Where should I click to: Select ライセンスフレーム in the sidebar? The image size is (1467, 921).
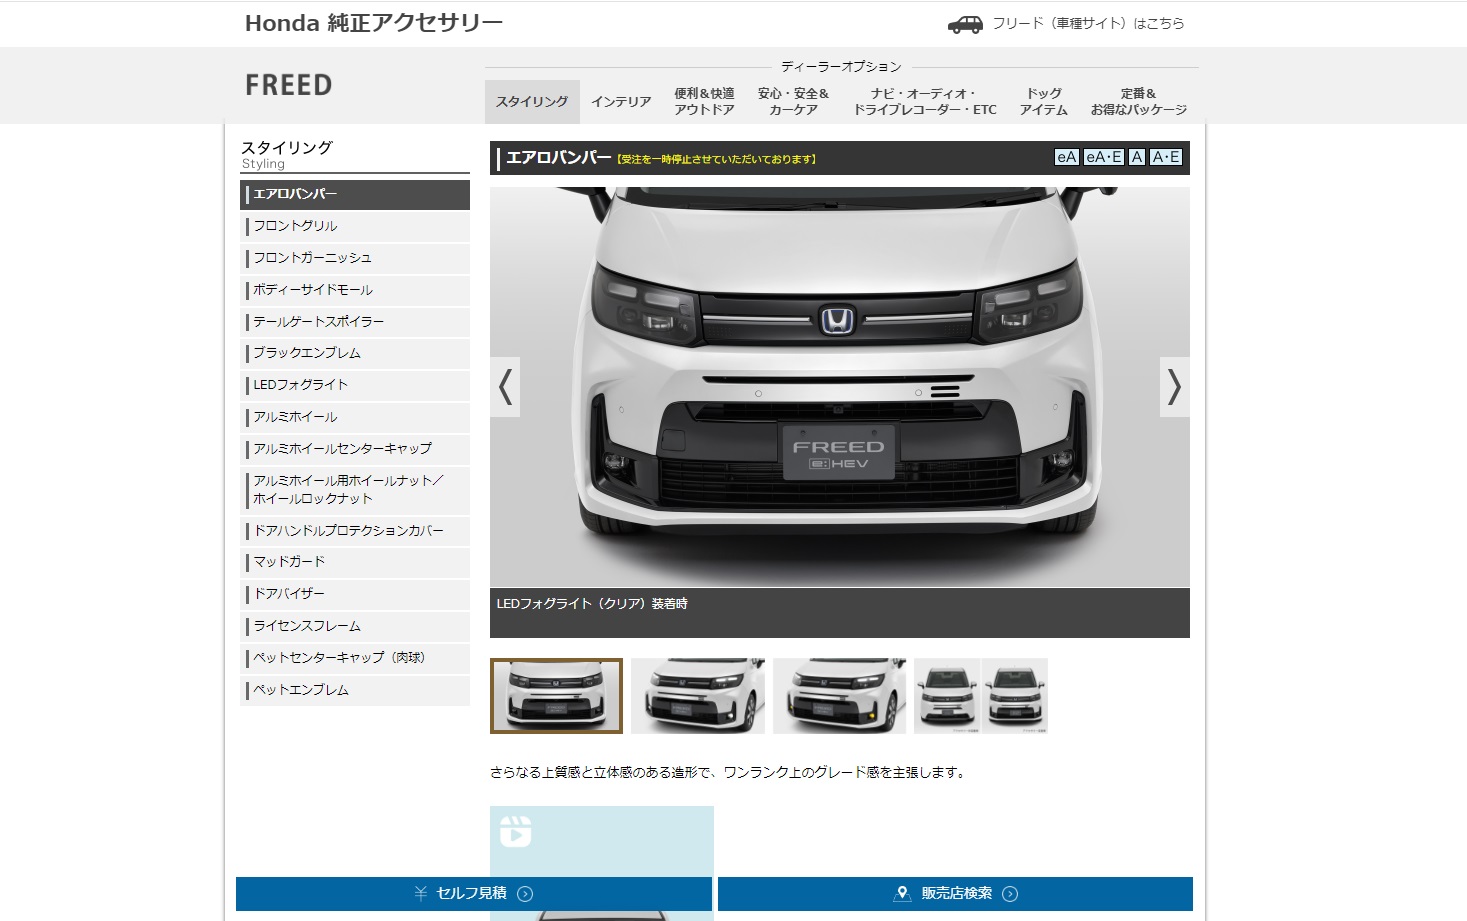click(355, 626)
